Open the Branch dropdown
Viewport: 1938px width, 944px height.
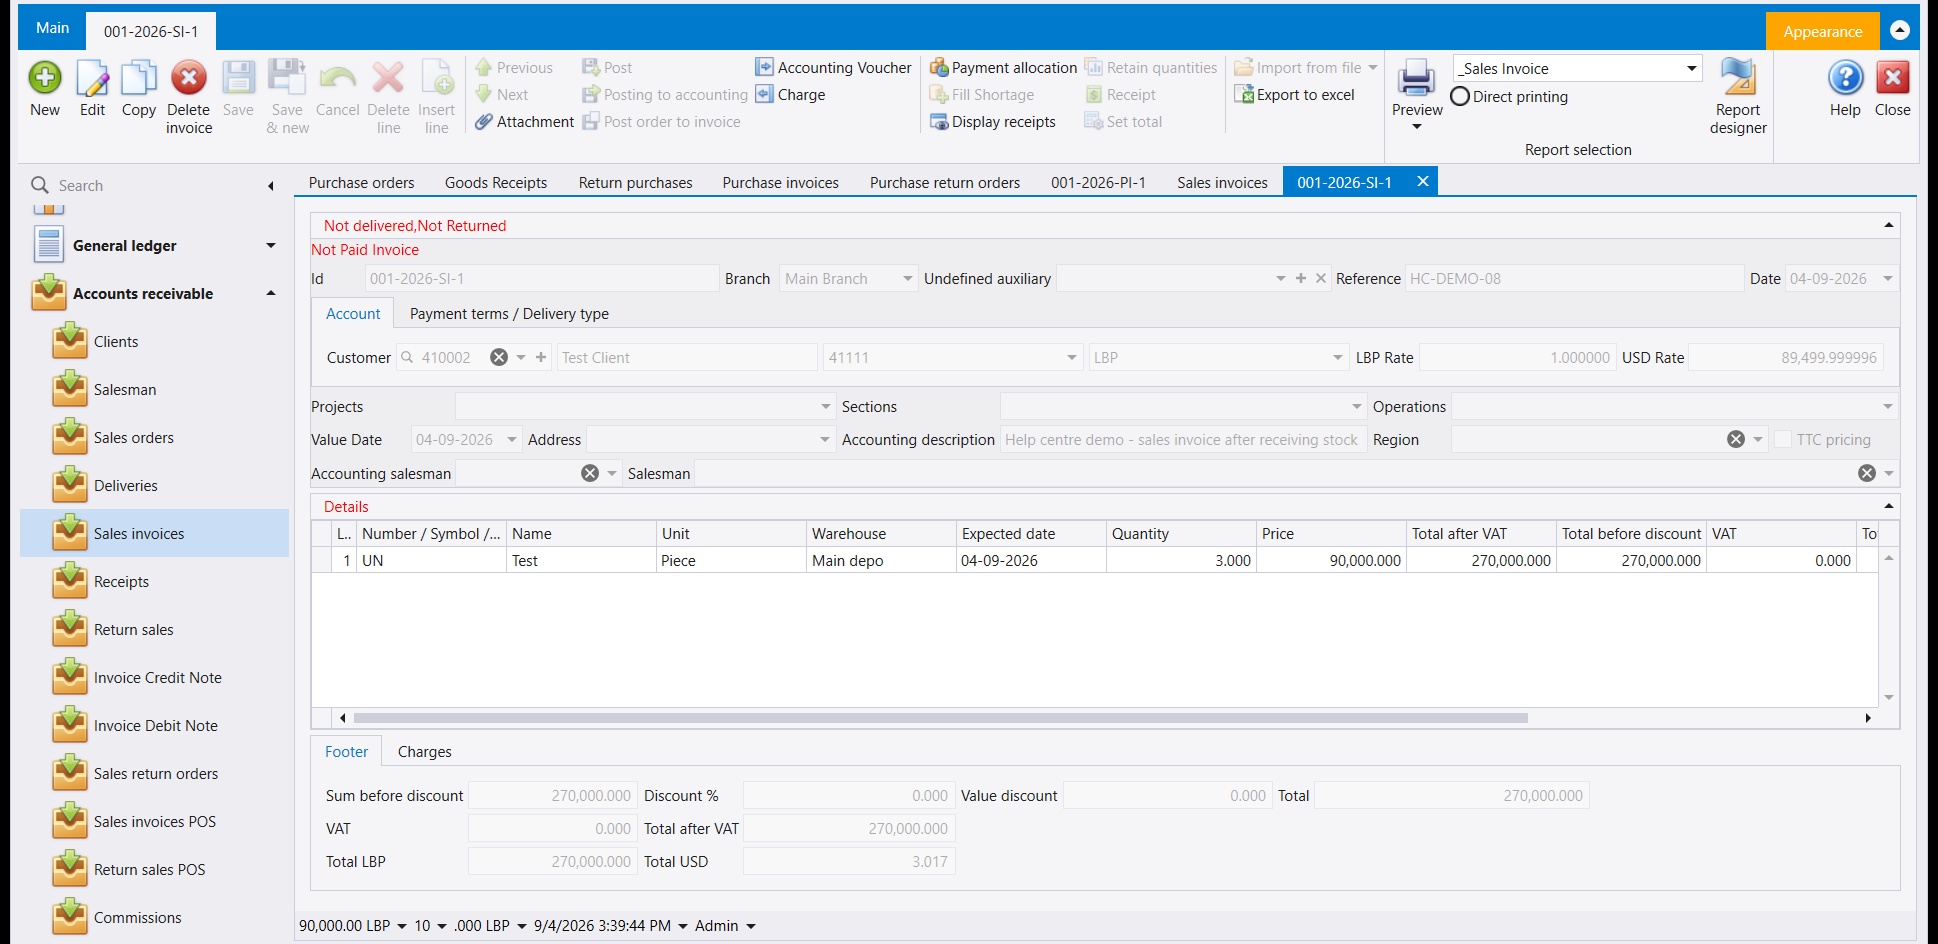click(x=908, y=279)
